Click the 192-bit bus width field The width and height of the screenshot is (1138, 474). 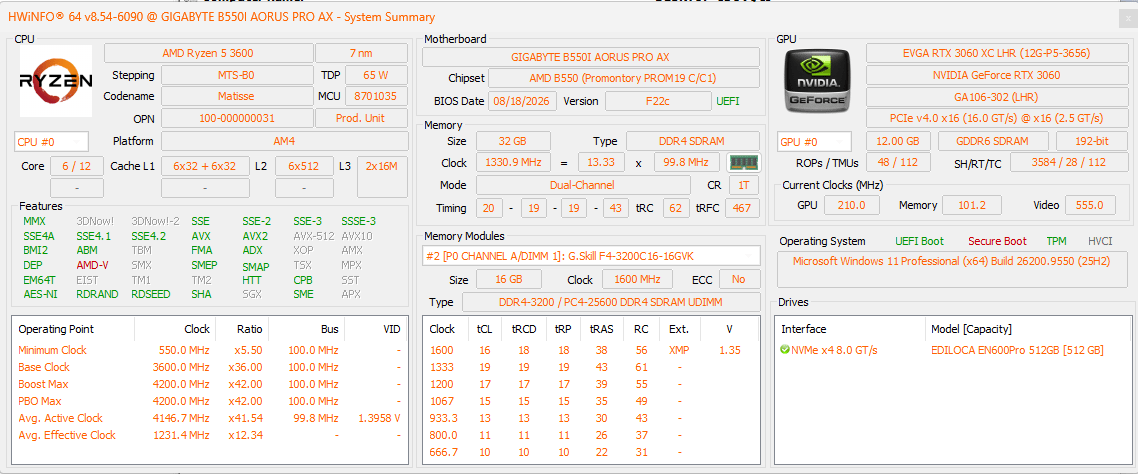[x=1091, y=141]
